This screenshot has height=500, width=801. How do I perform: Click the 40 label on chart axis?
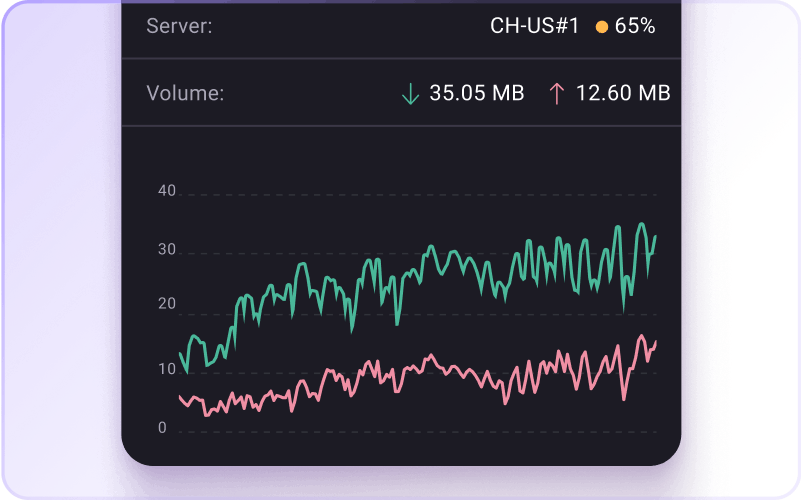[167, 191]
